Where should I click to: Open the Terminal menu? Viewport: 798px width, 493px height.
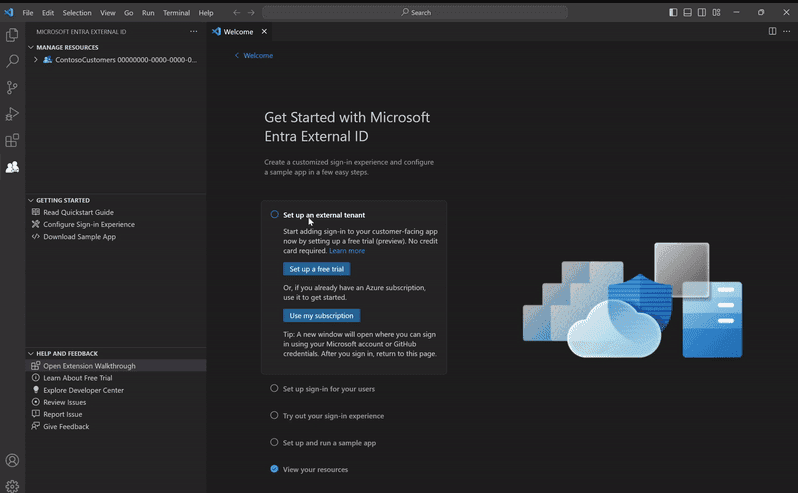(x=176, y=13)
